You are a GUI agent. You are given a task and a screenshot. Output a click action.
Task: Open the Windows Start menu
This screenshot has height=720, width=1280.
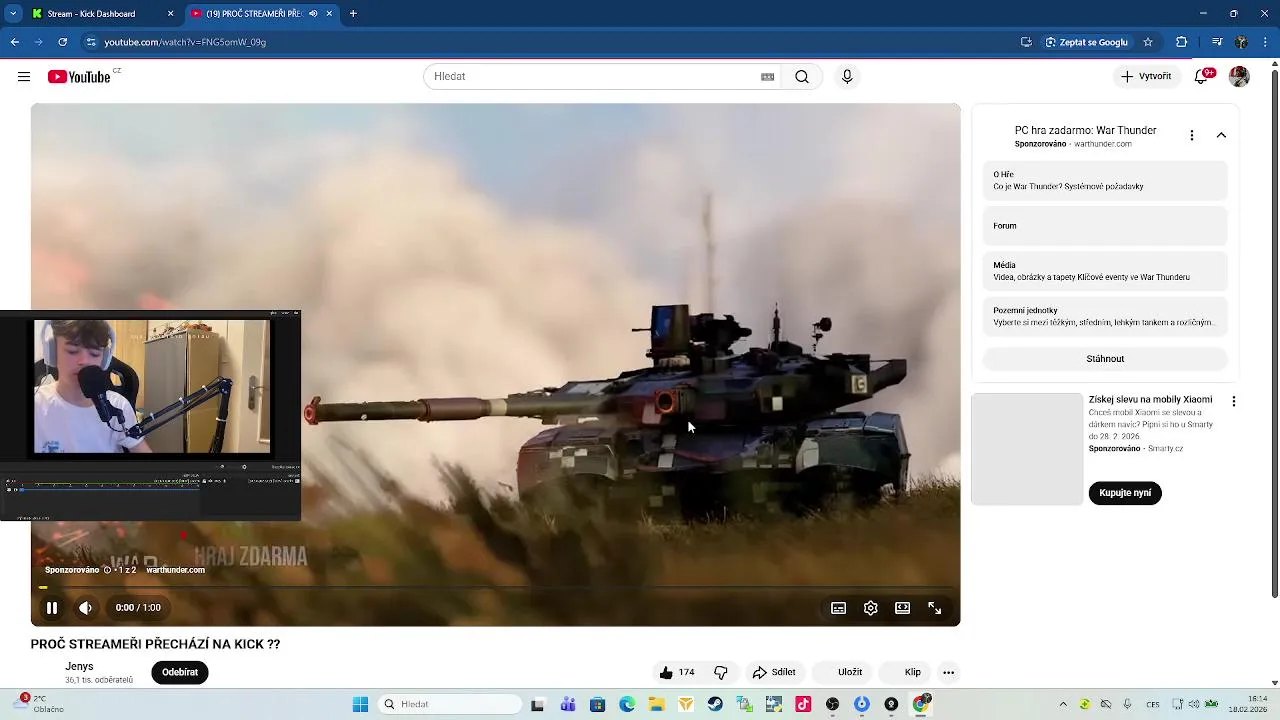(x=360, y=705)
